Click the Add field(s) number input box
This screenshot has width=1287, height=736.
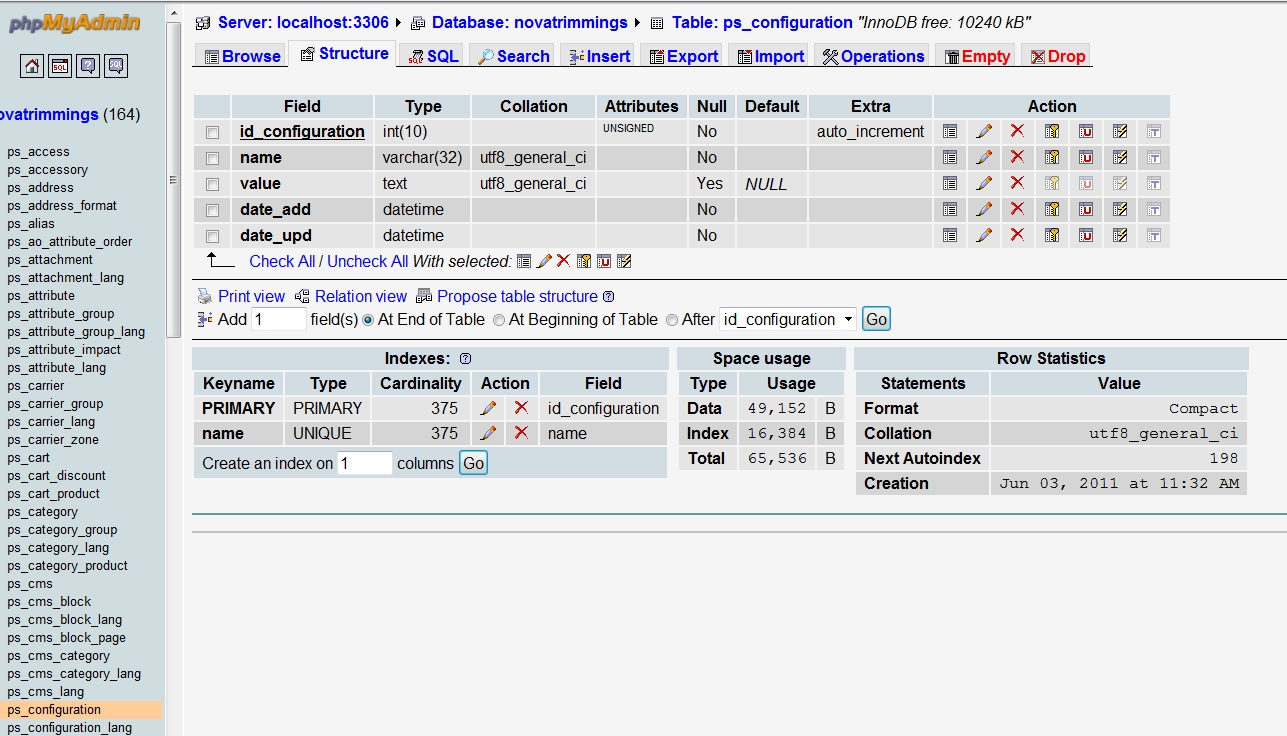pos(278,320)
